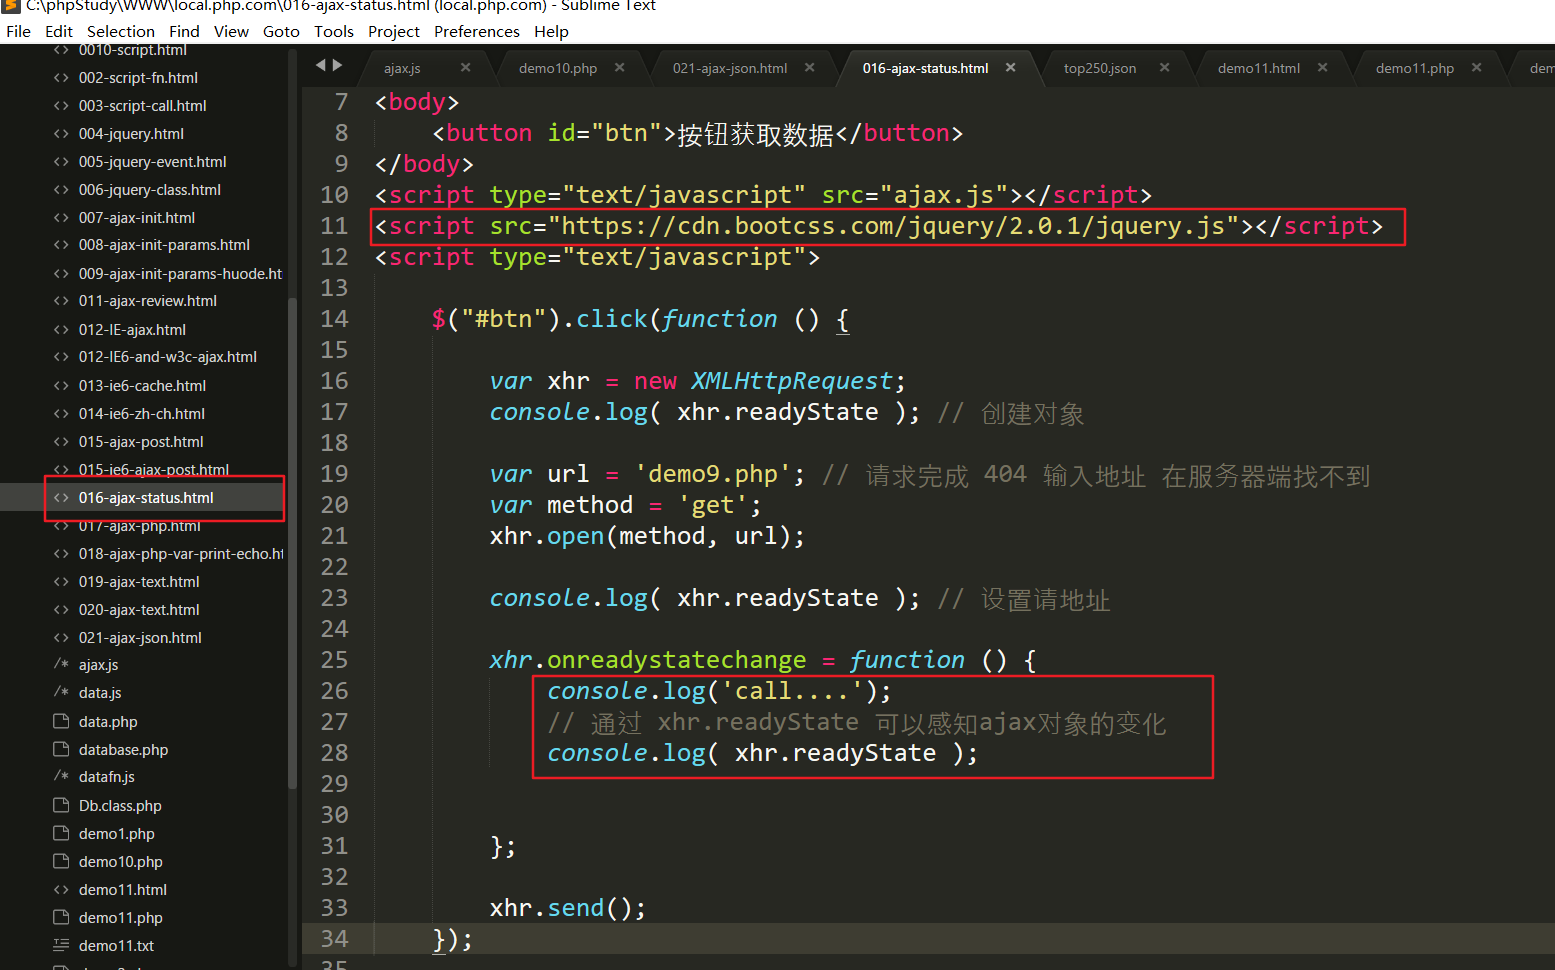Click line number 25 in the gutter
Screen dimensions: 1555x970
(334, 660)
